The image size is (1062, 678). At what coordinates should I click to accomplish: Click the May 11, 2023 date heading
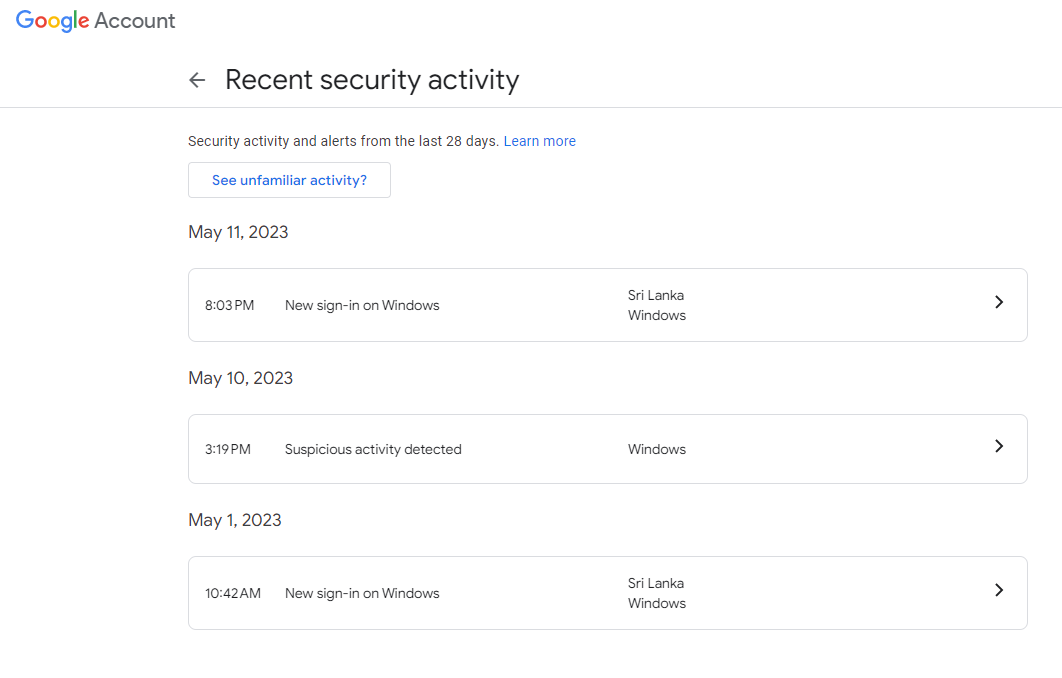pos(238,232)
